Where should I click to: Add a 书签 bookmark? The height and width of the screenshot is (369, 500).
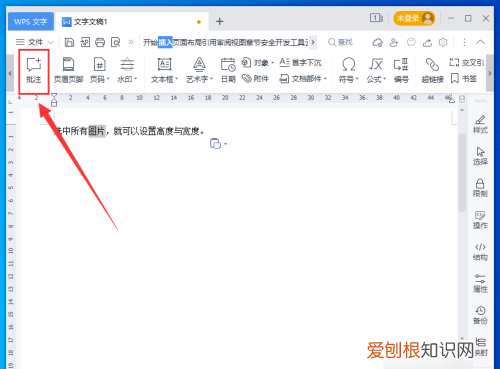(464, 79)
